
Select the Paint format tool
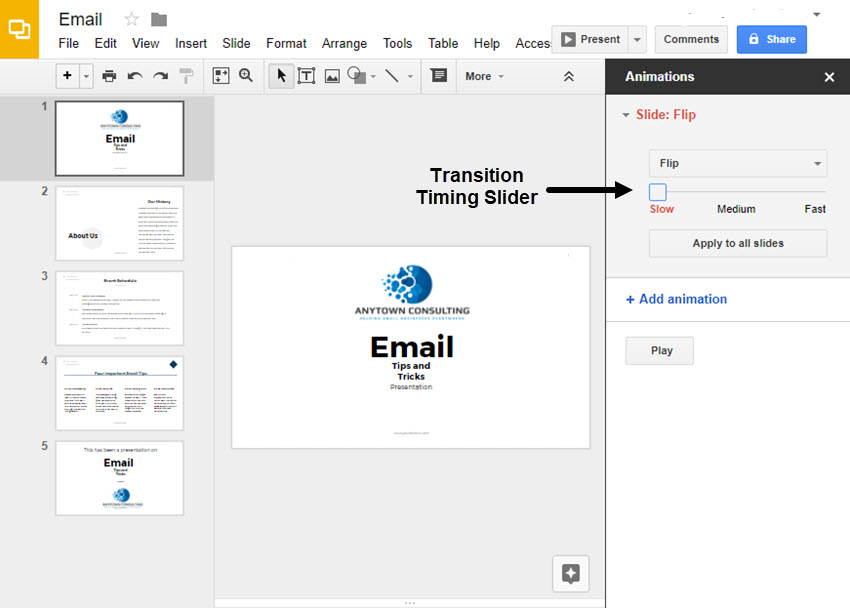tap(186, 76)
